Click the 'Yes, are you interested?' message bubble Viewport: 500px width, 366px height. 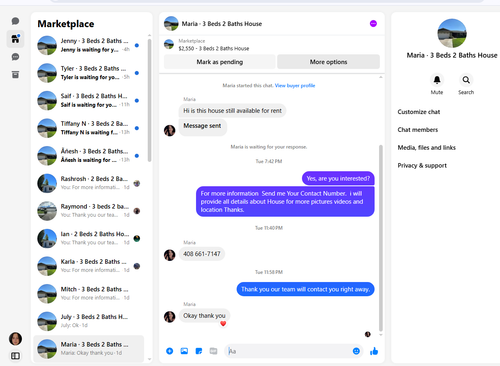pyautogui.click(x=338, y=178)
